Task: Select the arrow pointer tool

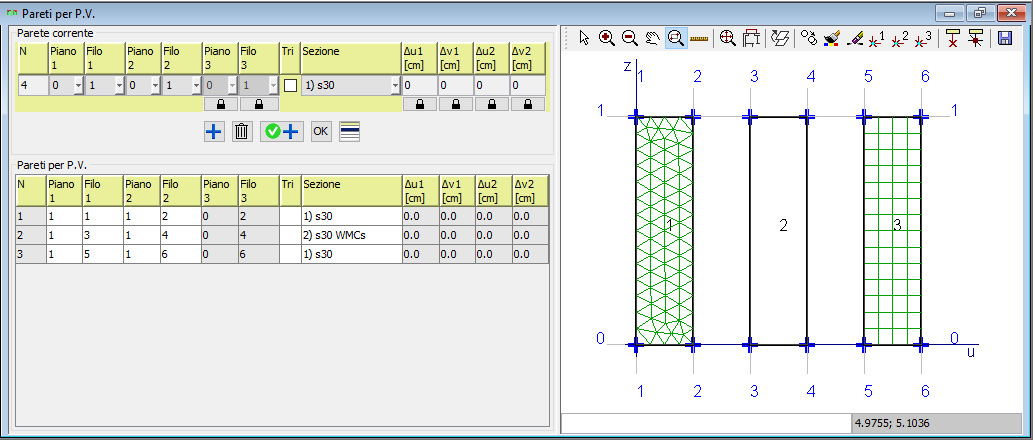Action: 584,38
